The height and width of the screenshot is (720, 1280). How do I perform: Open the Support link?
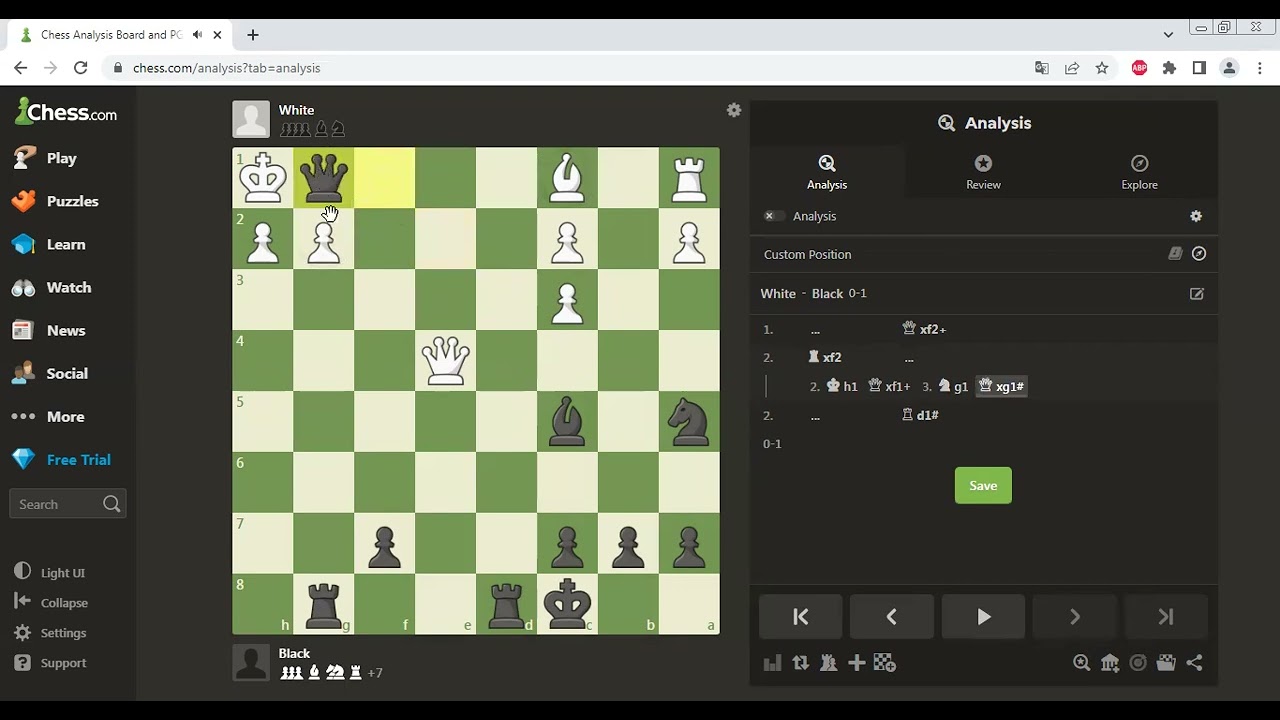pos(50,662)
